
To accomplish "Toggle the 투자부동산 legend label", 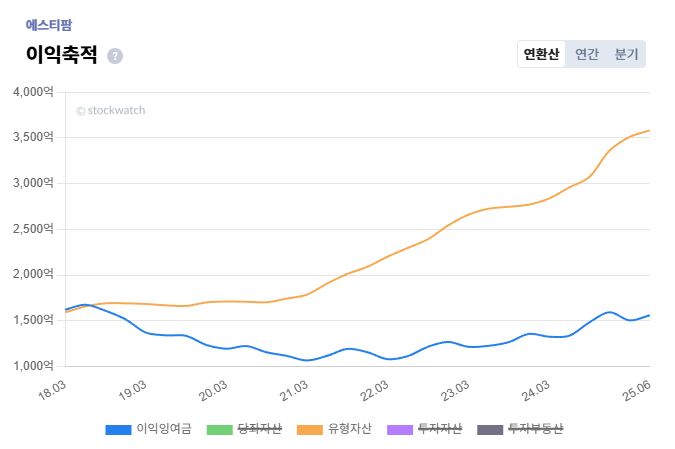I will tap(536, 429).
